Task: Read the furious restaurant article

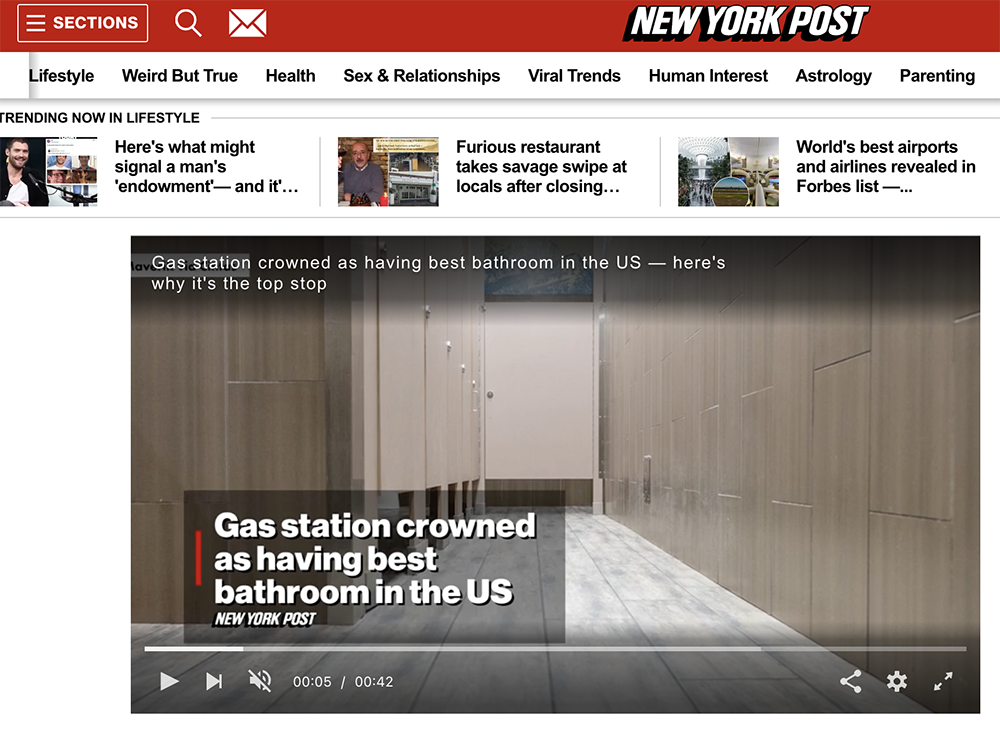Action: 541,167
